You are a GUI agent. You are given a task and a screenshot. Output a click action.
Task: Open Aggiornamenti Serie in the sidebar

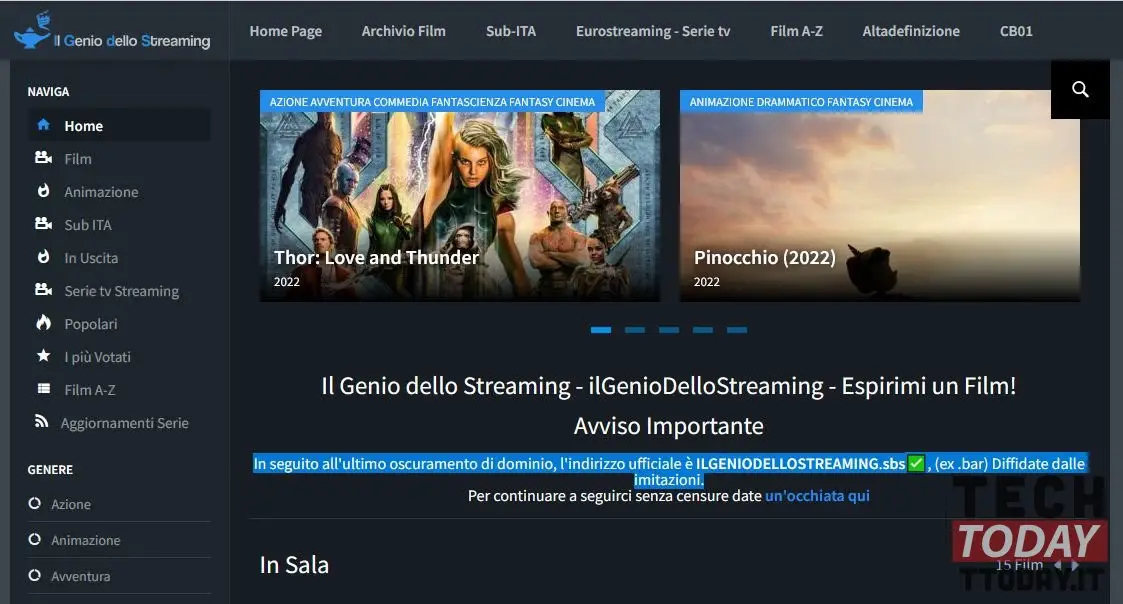[125, 423]
